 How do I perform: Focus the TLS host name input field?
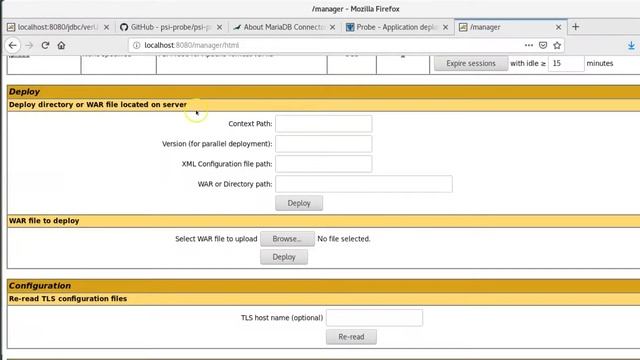[374, 318]
